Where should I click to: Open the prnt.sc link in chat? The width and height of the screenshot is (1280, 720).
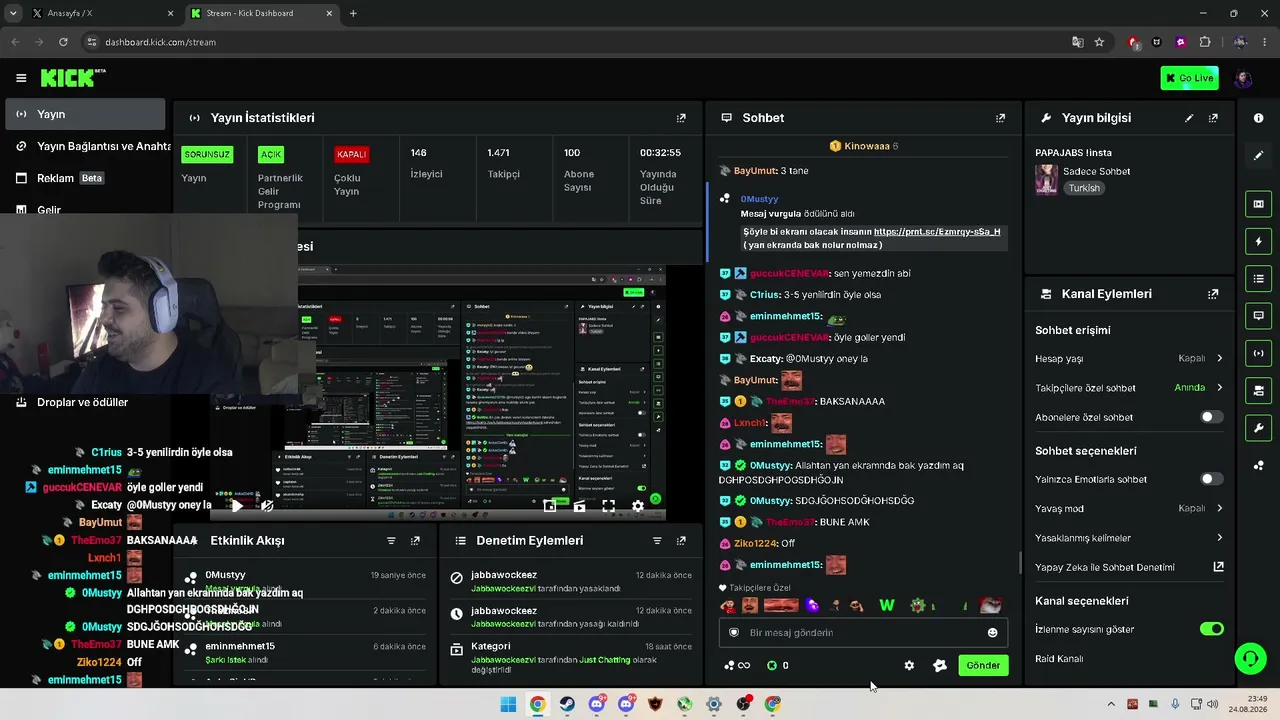click(937, 231)
